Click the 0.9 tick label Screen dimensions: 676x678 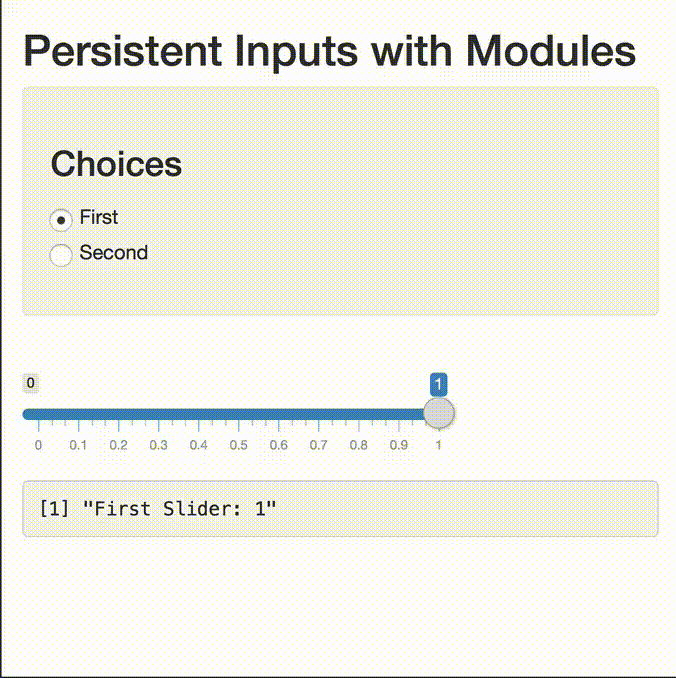[x=399, y=445]
